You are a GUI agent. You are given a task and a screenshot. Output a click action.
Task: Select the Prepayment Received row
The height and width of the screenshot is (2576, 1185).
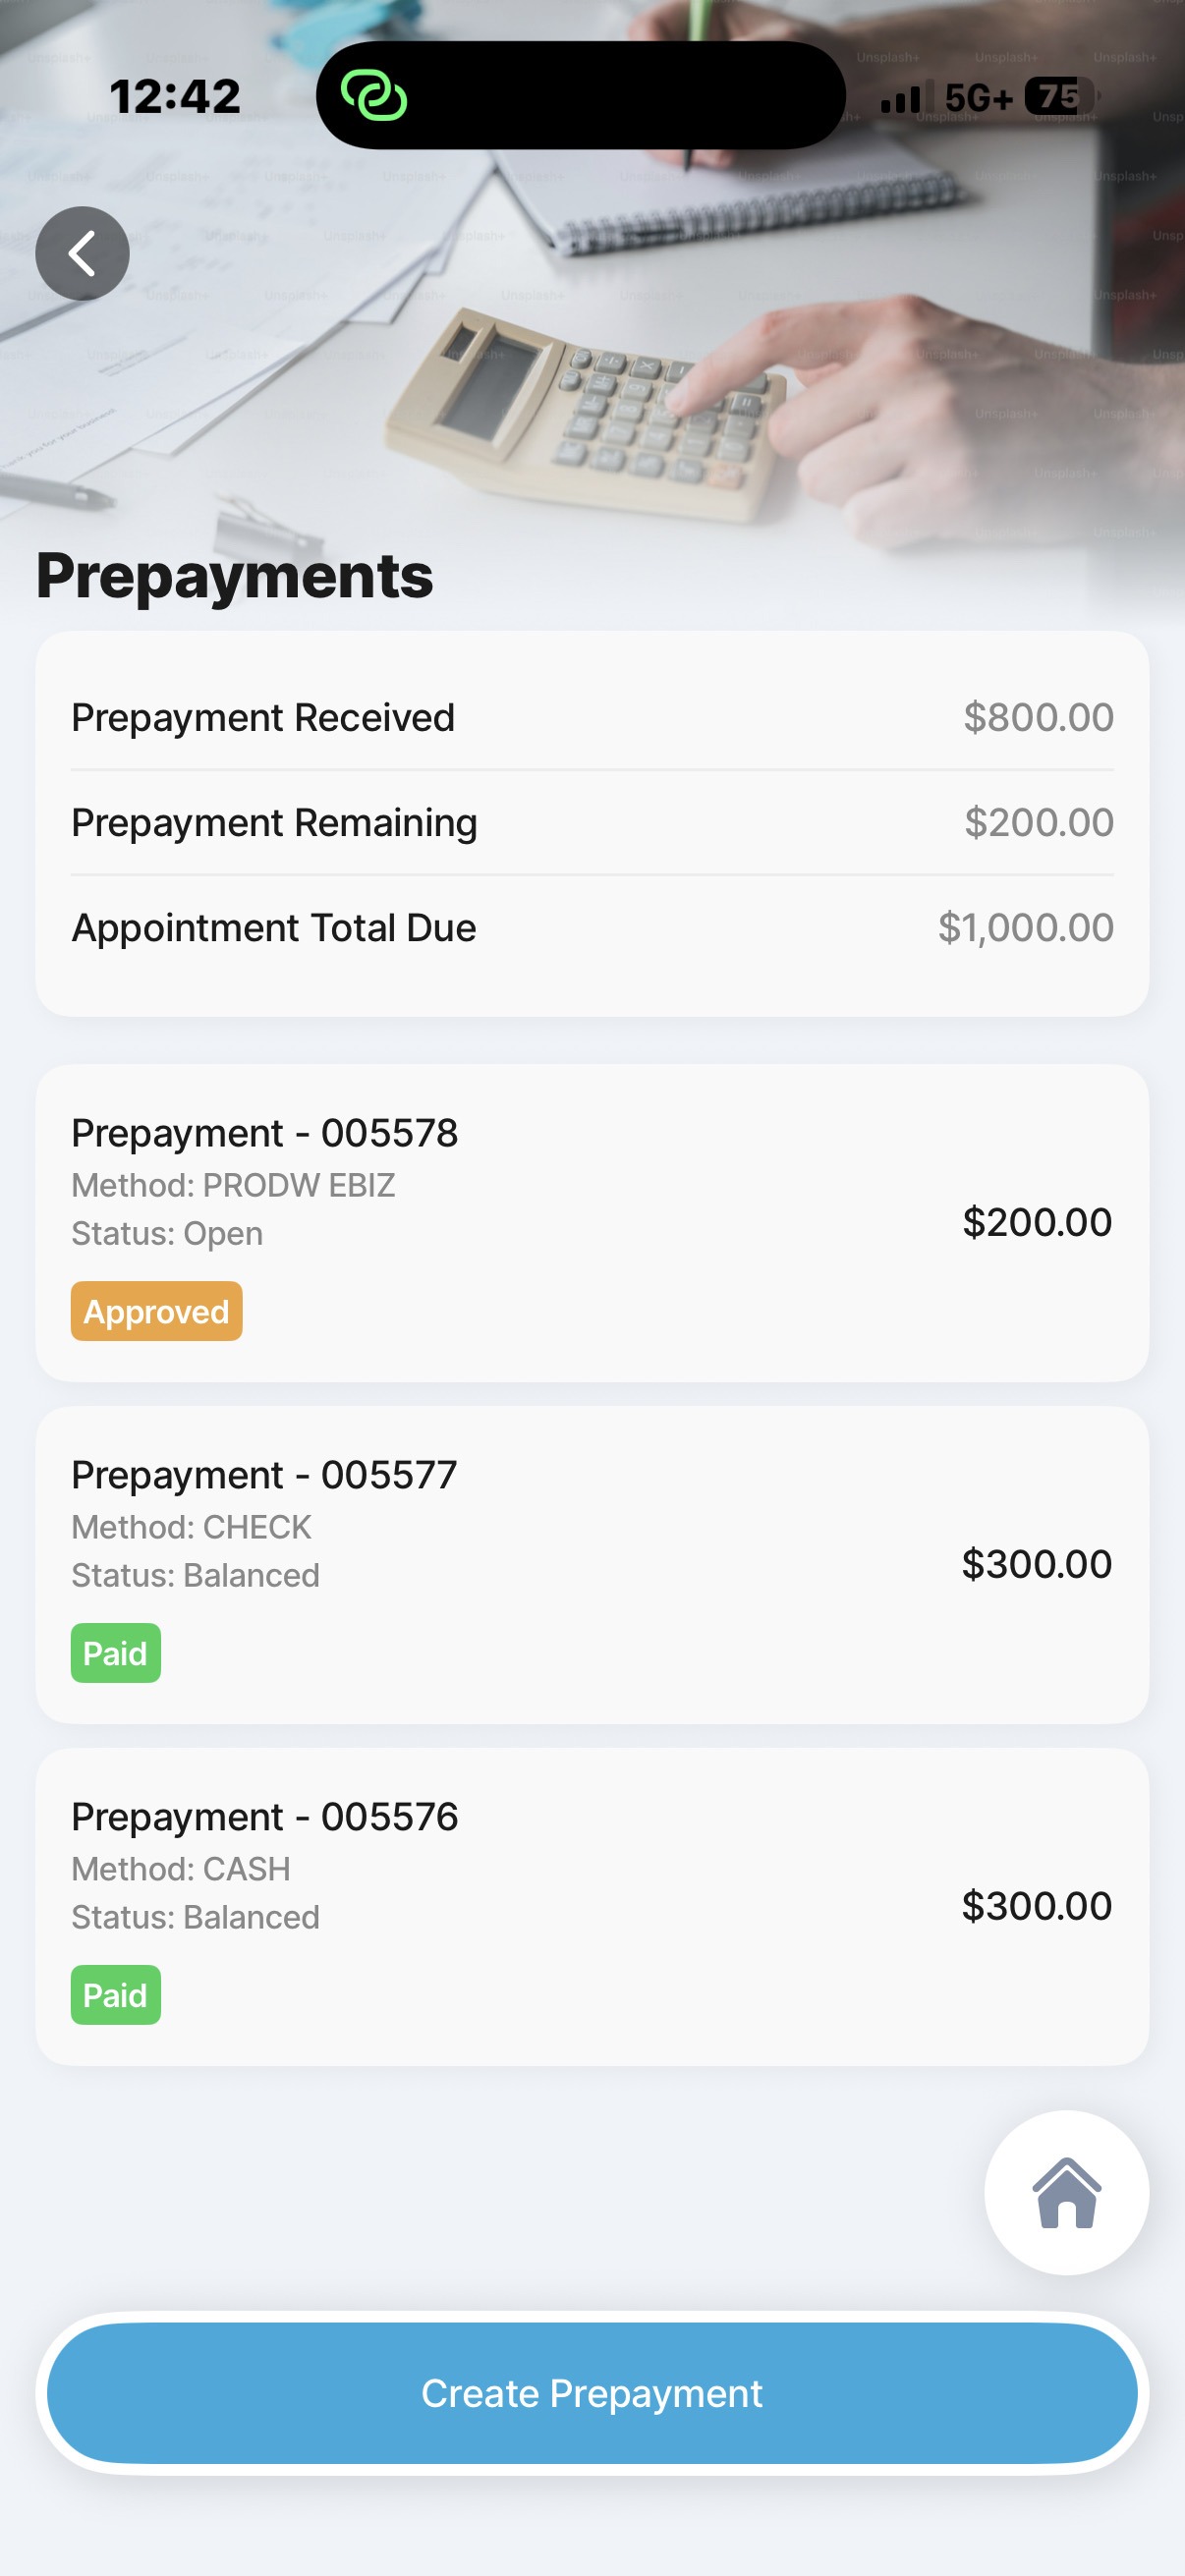[x=592, y=718]
